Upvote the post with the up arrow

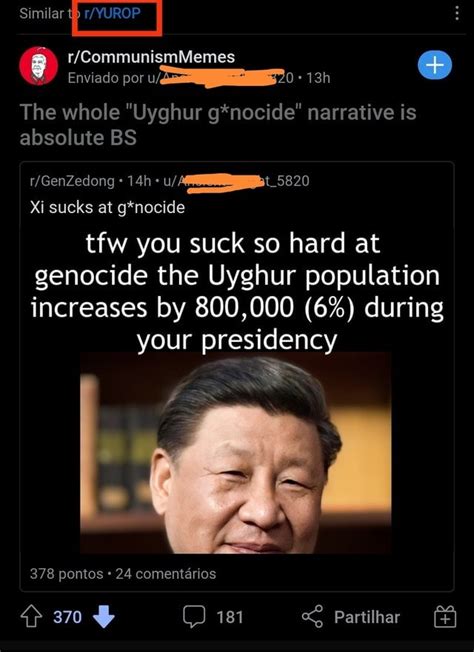(31, 617)
